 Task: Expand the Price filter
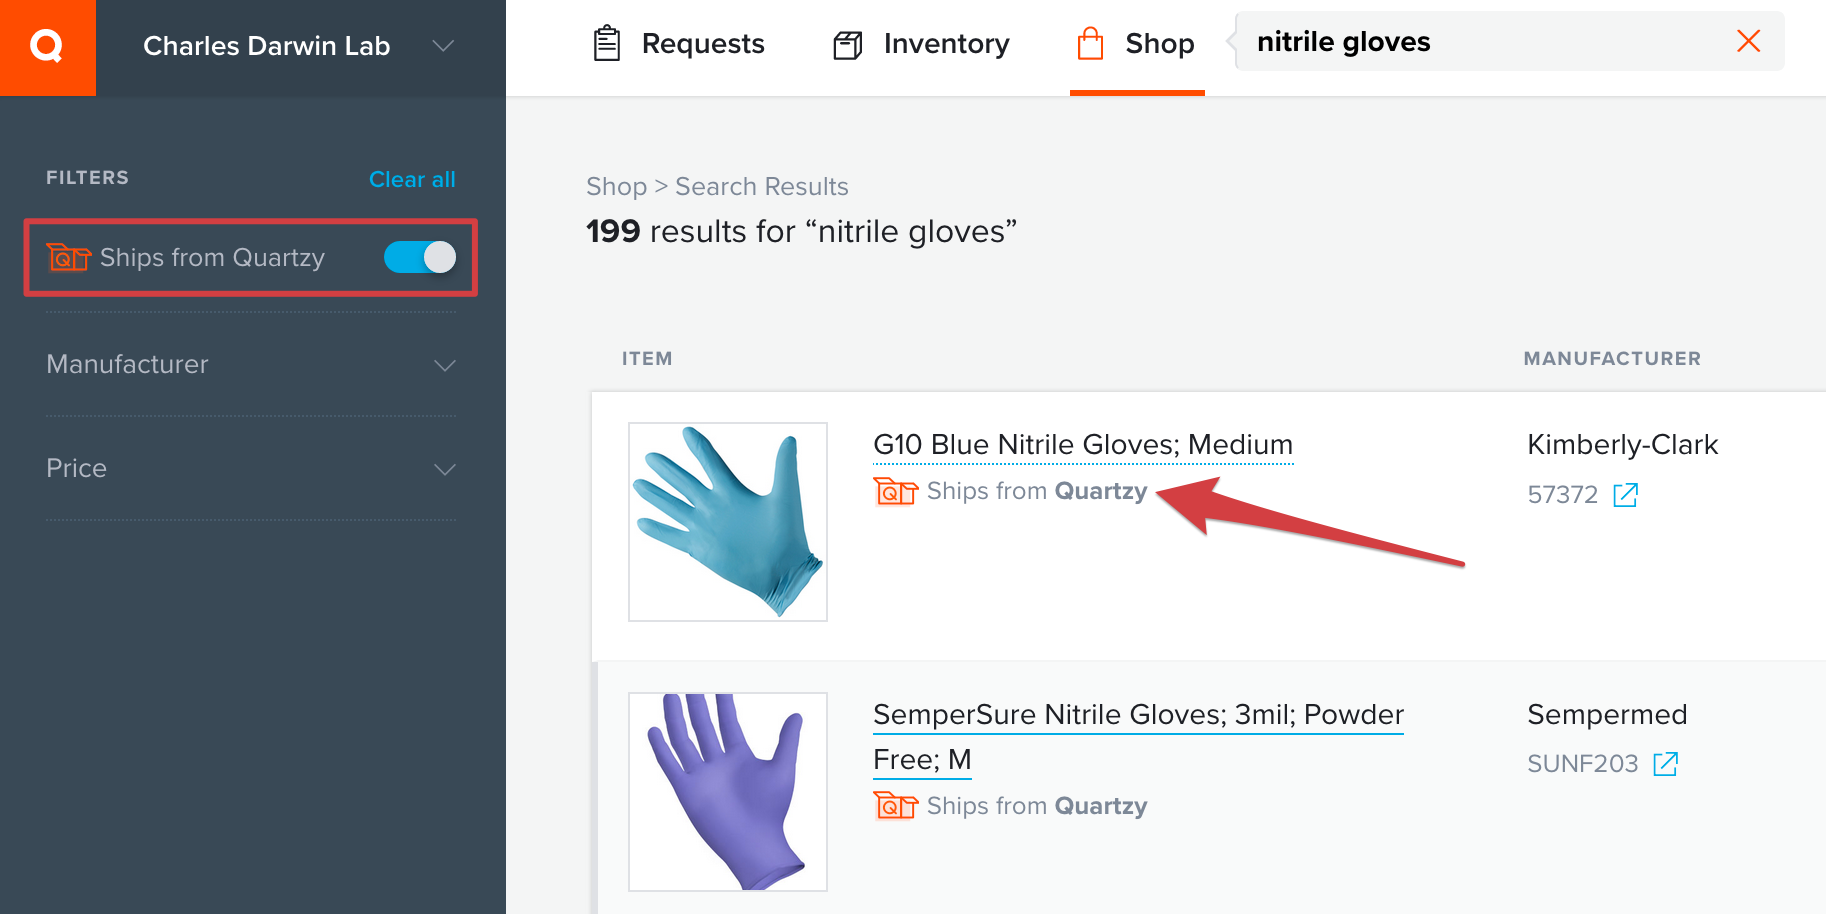pyautogui.click(x=251, y=468)
